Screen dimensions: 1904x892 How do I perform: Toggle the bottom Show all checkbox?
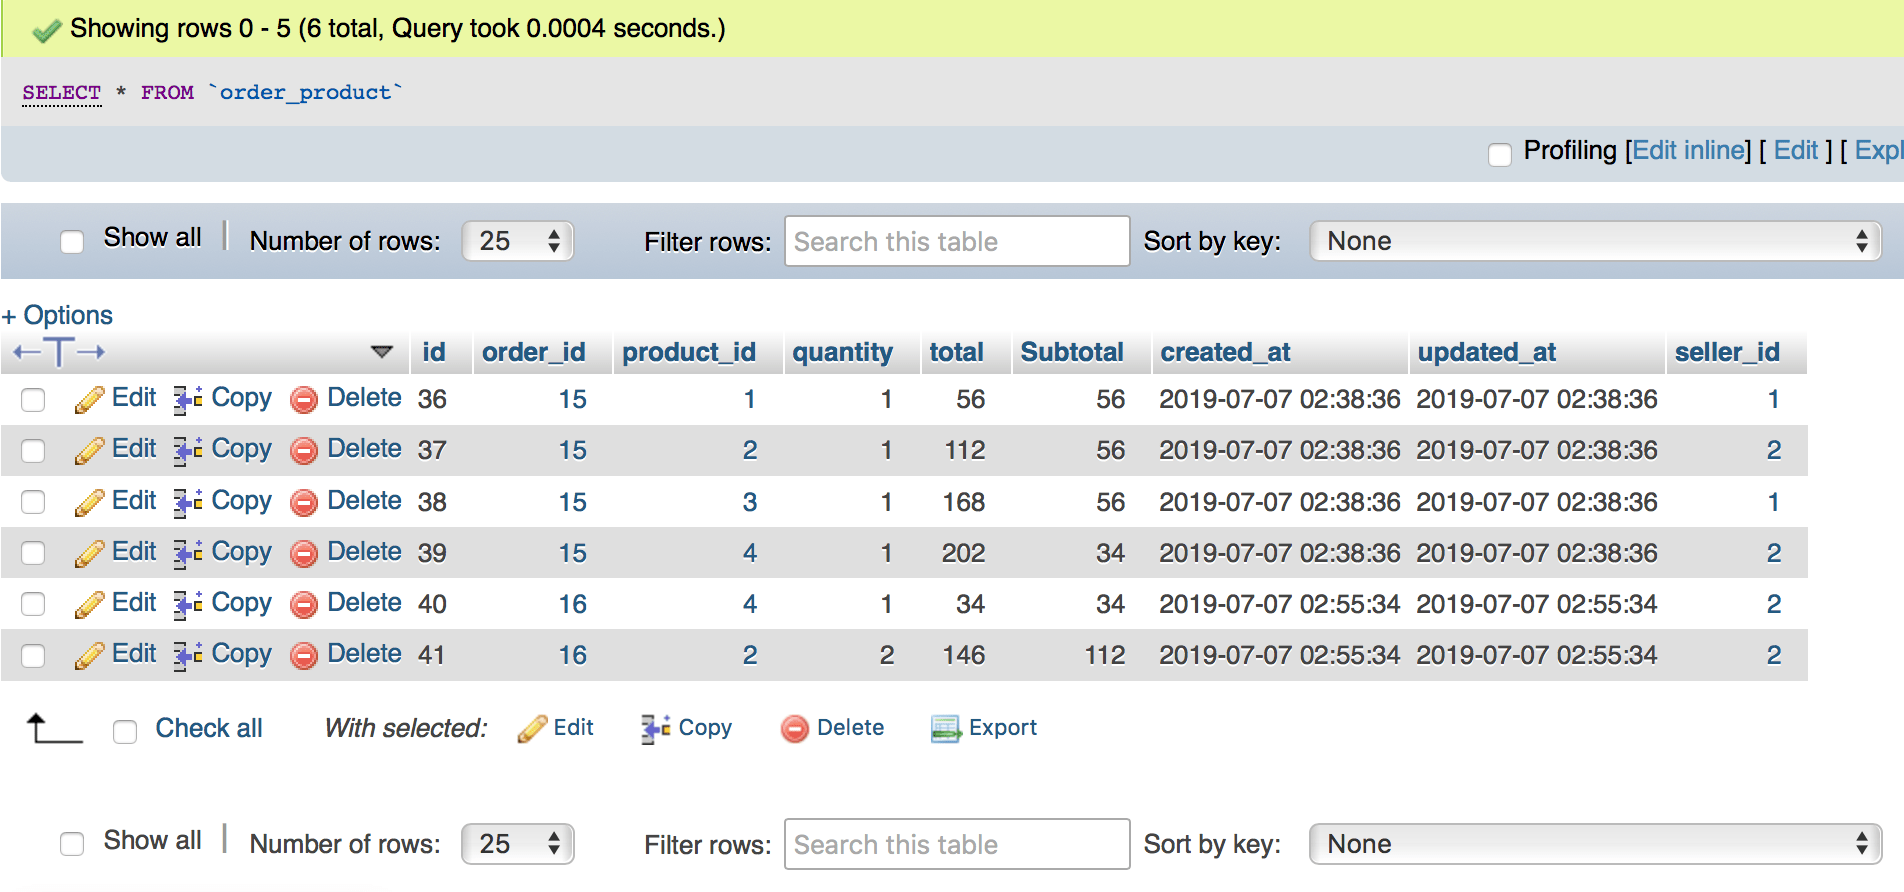pos(72,844)
